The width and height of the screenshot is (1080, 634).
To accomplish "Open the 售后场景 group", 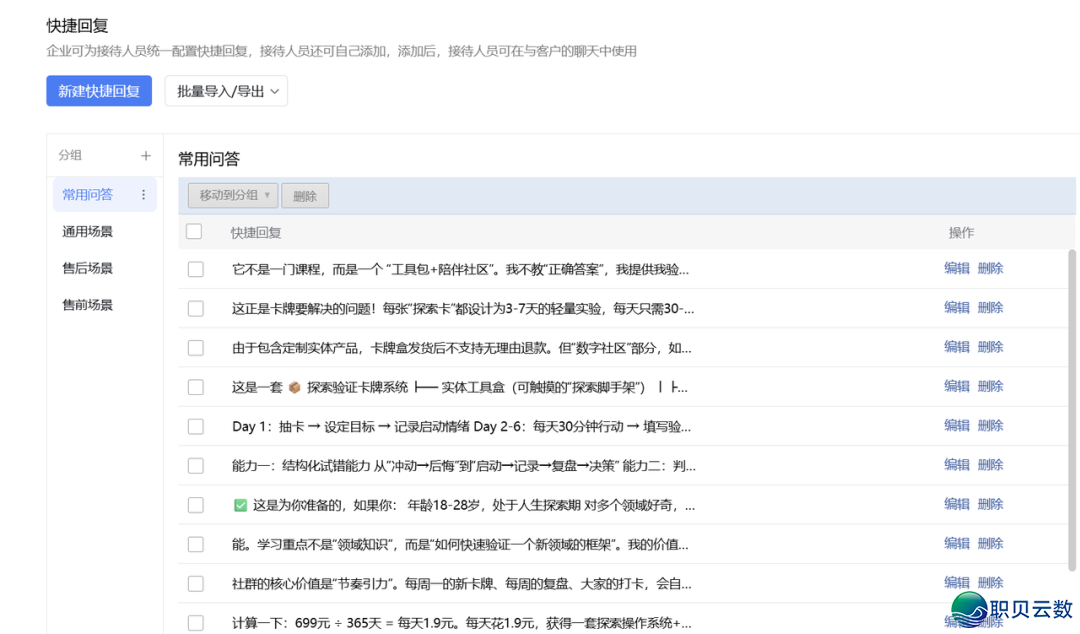I will [x=87, y=268].
